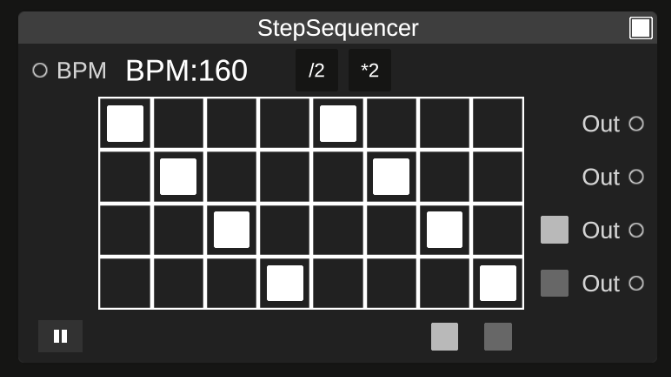Click the fourth row Out port
Image resolution: width=671 pixels, height=377 pixels.
[636, 283]
